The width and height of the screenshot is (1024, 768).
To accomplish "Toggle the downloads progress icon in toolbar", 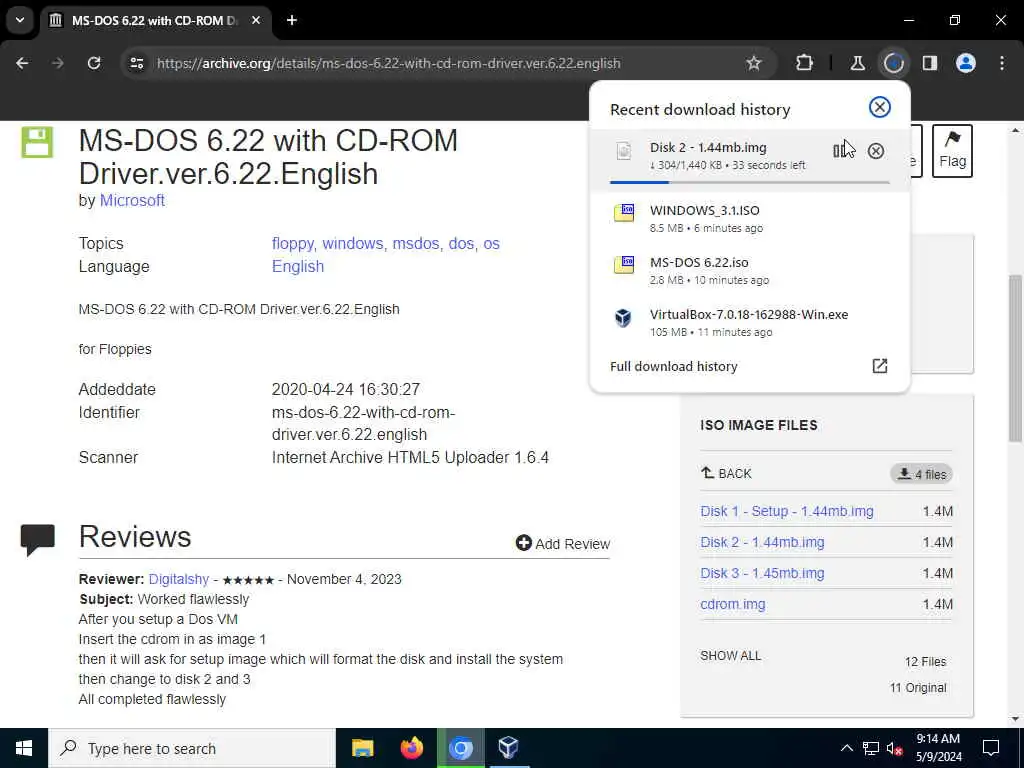I will click(893, 63).
